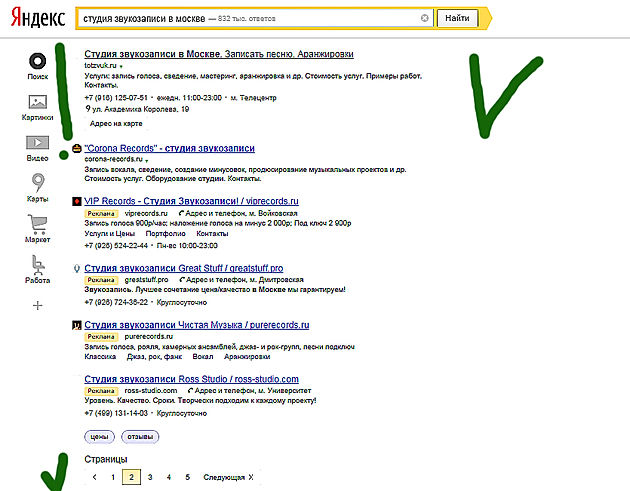
Task: Click the map pin next to ул. Академика Королева
Action: [x=88, y=109]
